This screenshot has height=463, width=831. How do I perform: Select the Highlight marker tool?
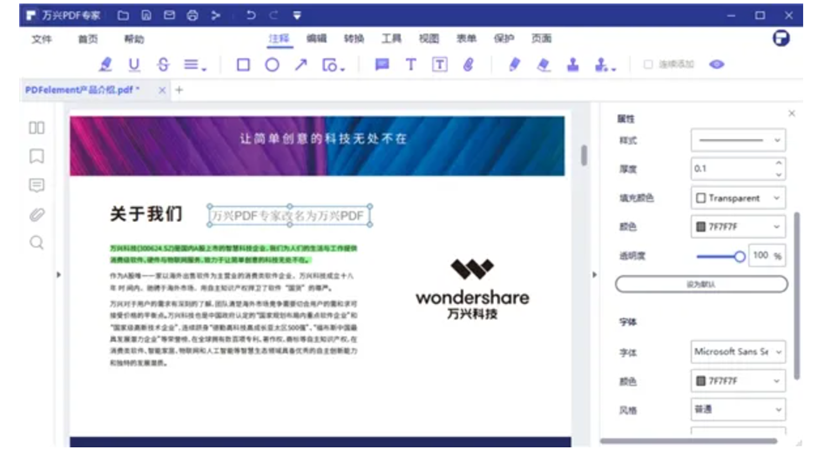point(105,65)
